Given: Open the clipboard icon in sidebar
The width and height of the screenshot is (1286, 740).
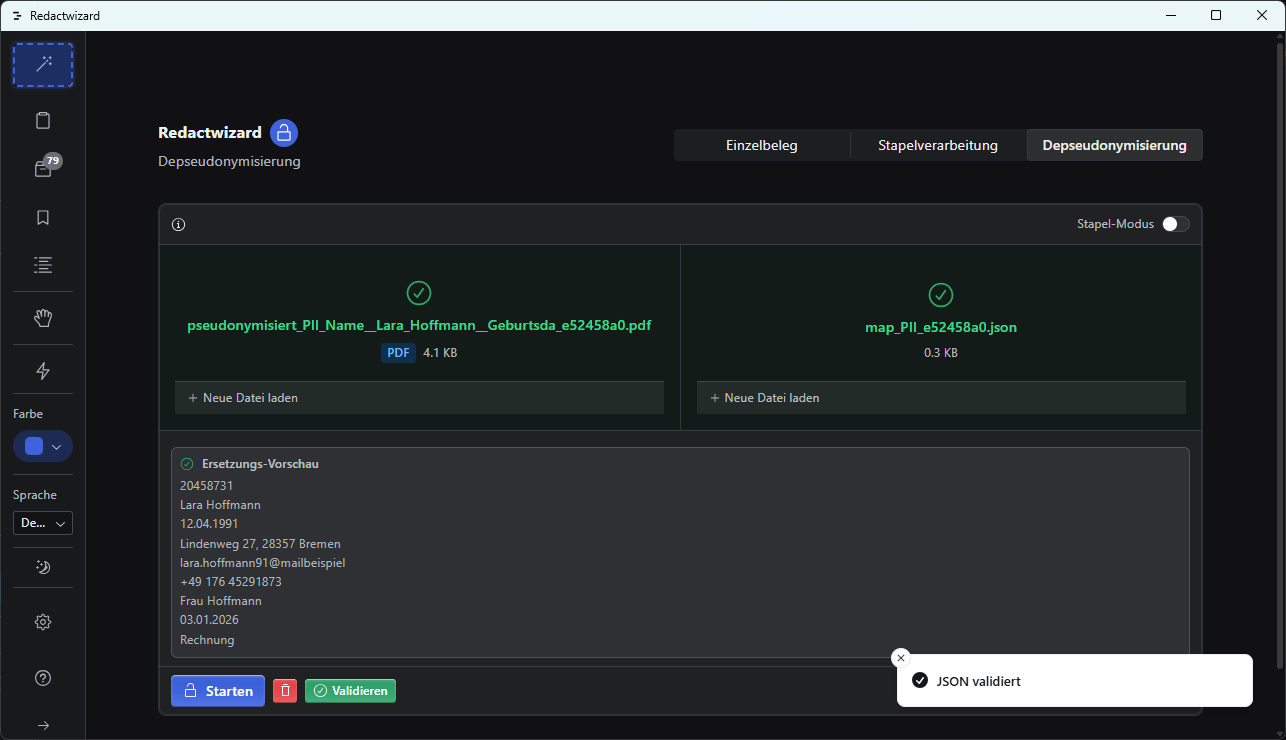Looking at the screenshot, I should point(43,121).
